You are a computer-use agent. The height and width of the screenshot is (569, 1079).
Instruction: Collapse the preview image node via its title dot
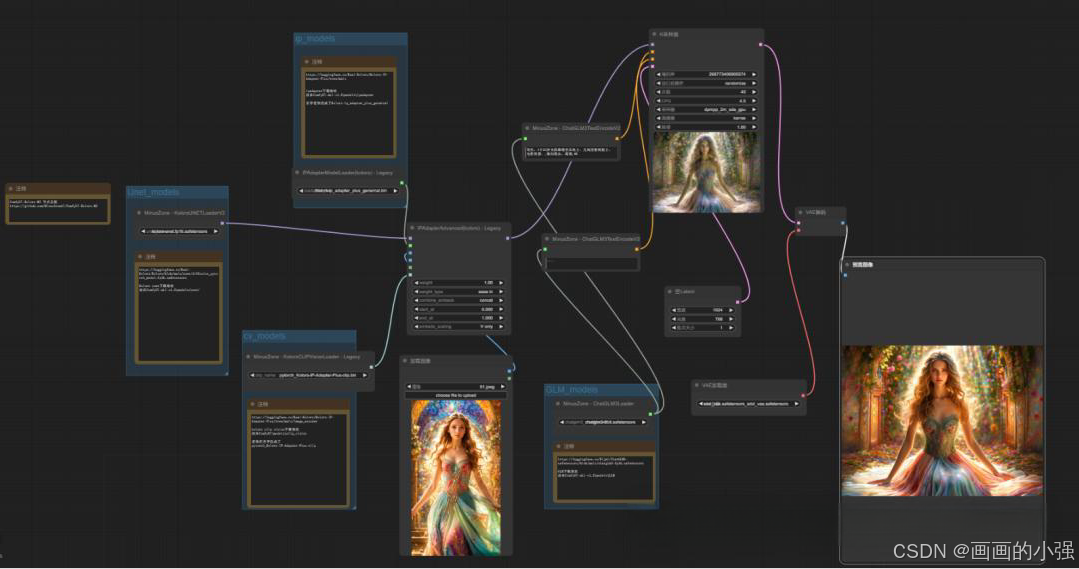847,264
